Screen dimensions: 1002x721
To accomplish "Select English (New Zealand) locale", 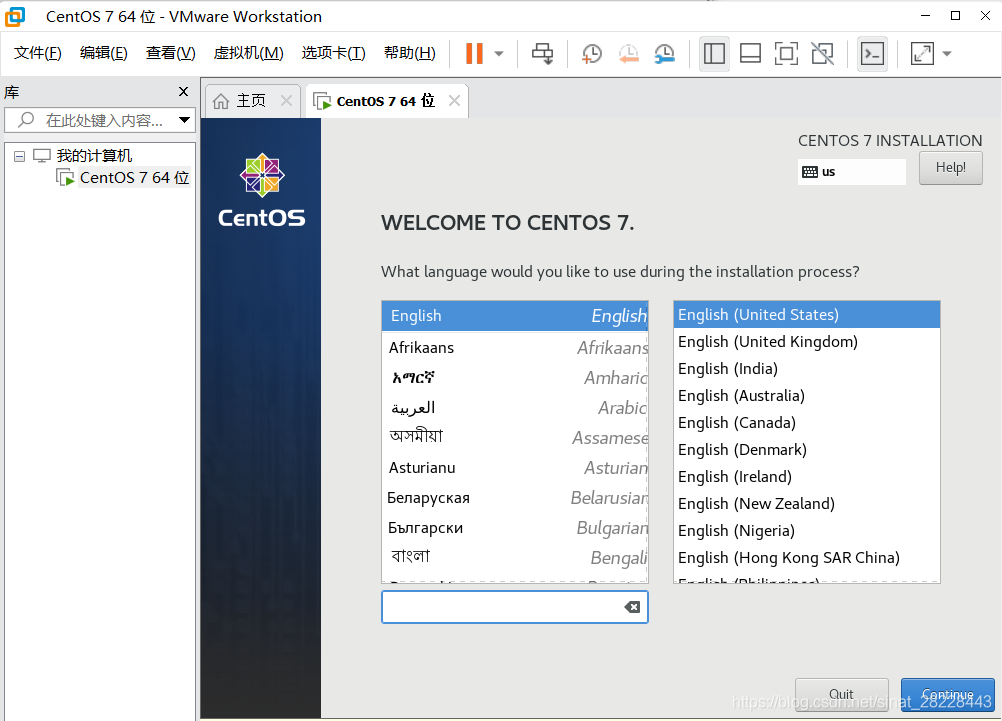I will click(x=806, y=504).
